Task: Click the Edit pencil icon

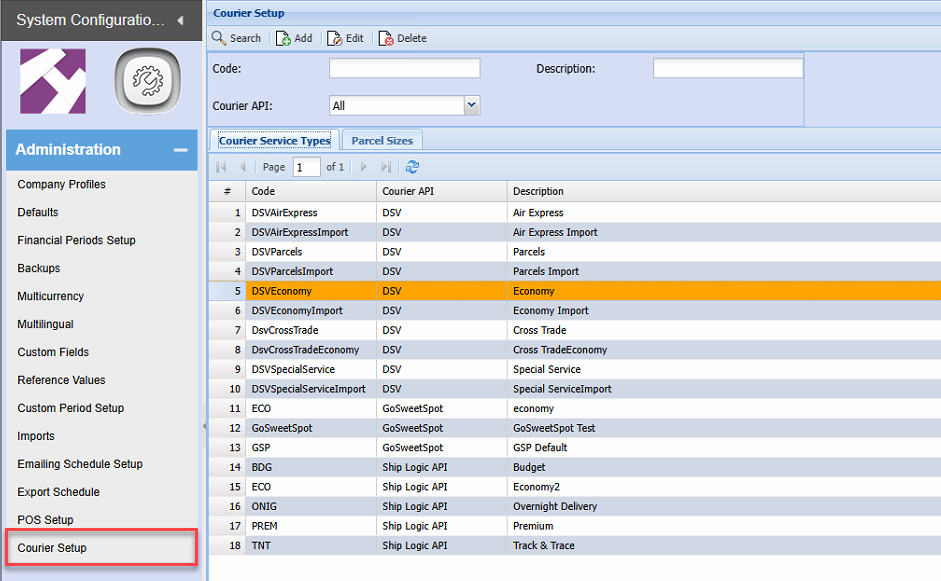Action: pos(335,38)
